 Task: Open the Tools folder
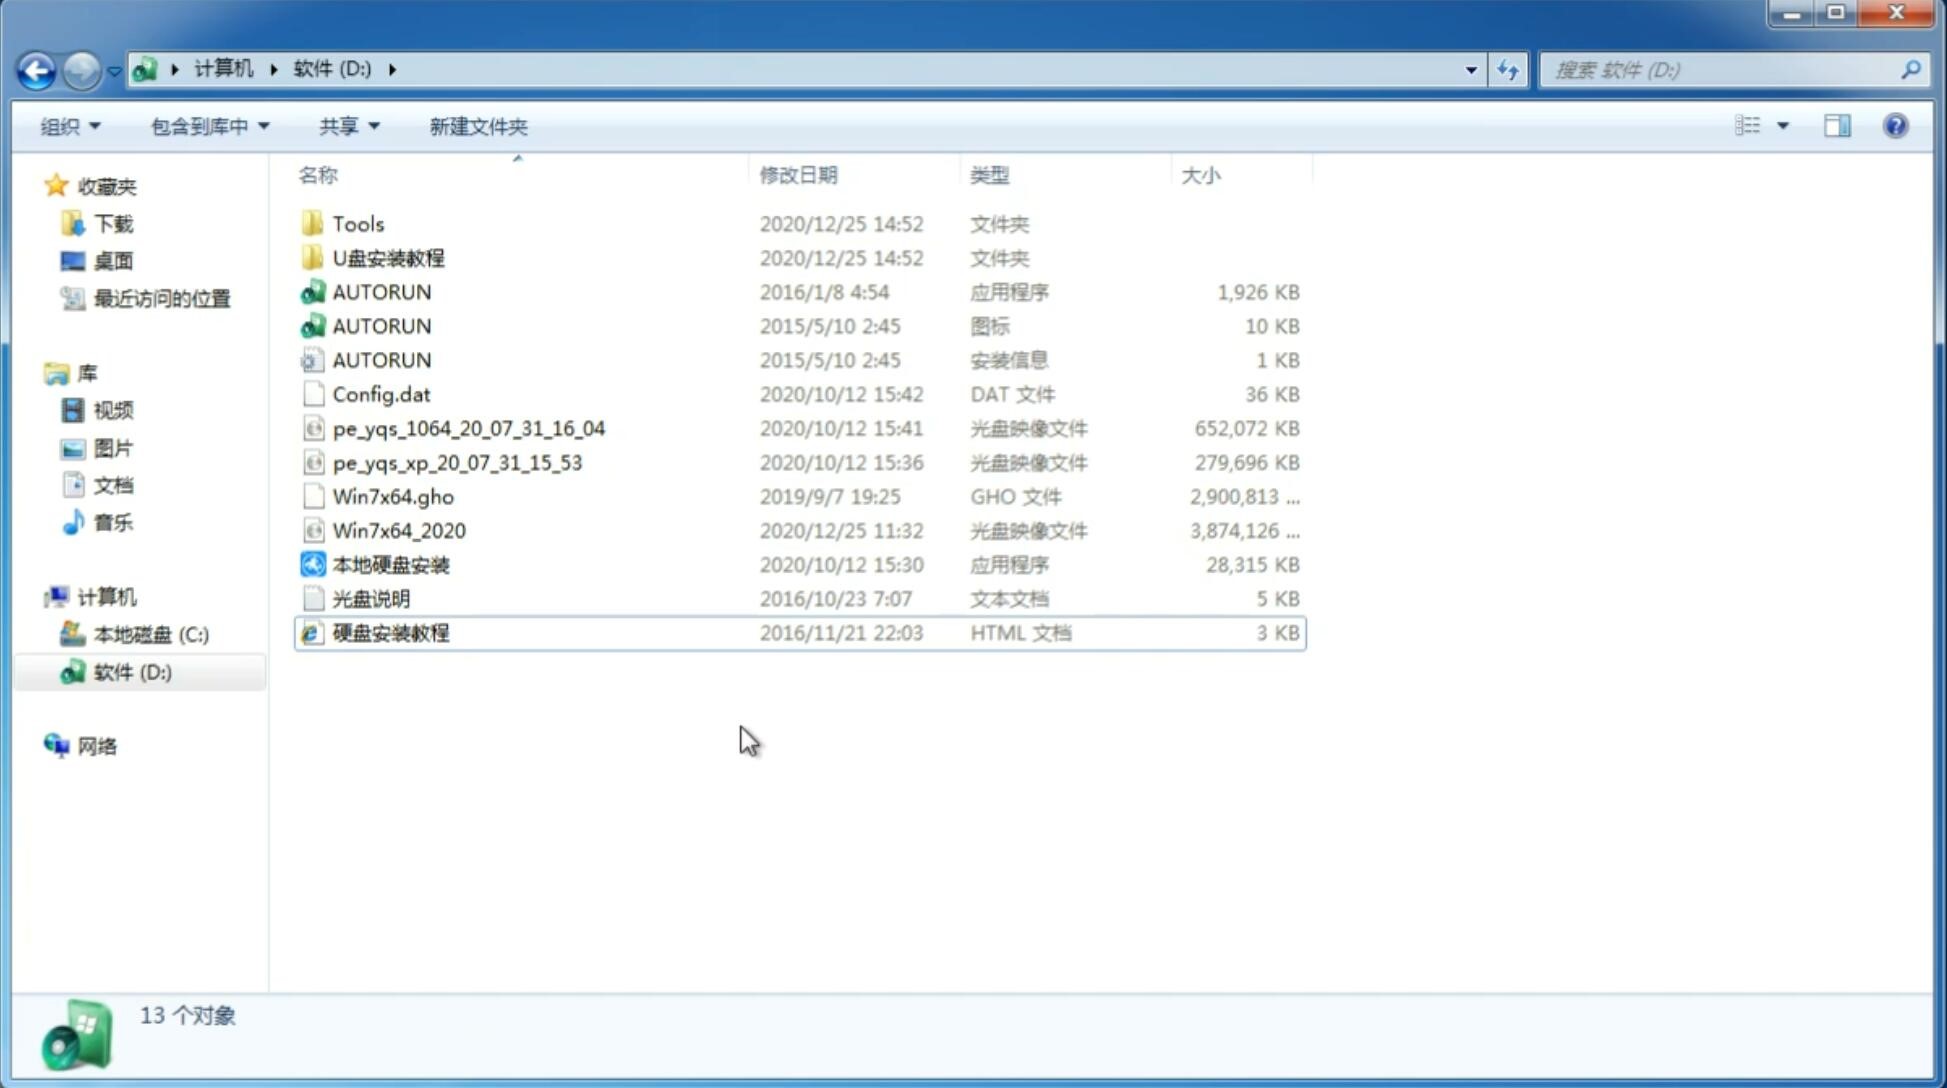pyautogui.click(x=358, y=223)
